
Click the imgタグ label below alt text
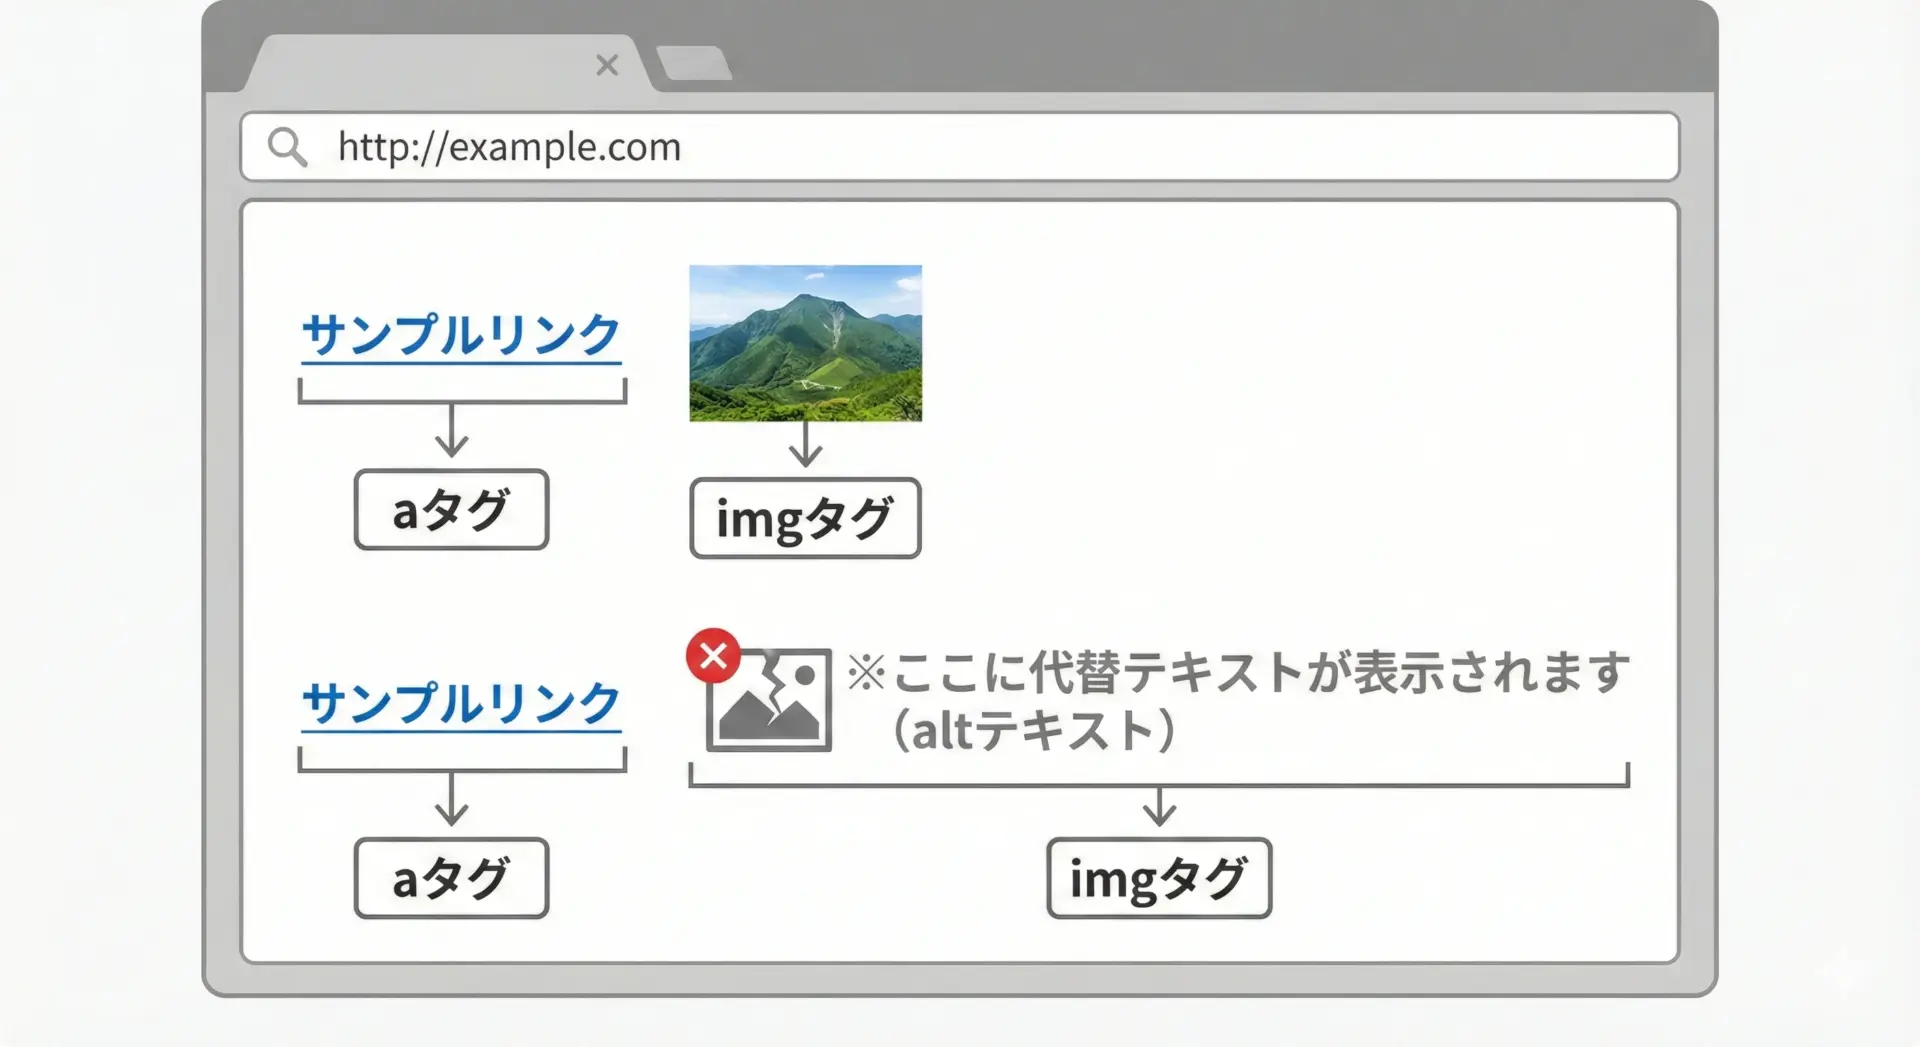[x=1159, y=878]
